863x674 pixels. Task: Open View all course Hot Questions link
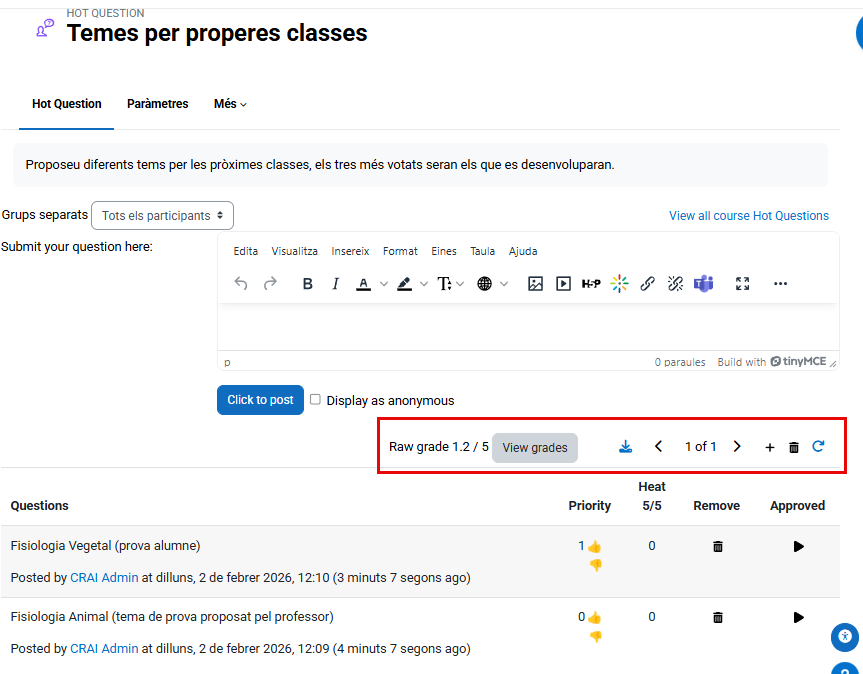[x=748, y=216]
